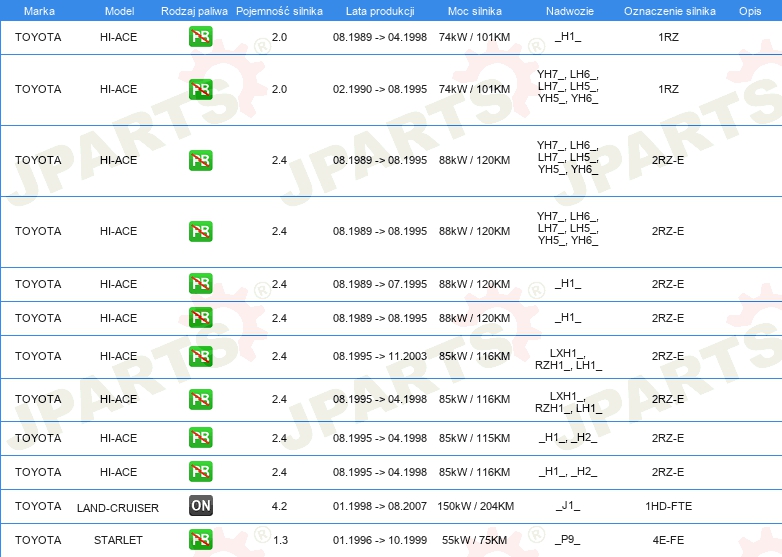This screenshot has width=782, height=557.
Task: Click the ON diesel icon for LAND-CRUISER
Action: click(x=200, y=506)
